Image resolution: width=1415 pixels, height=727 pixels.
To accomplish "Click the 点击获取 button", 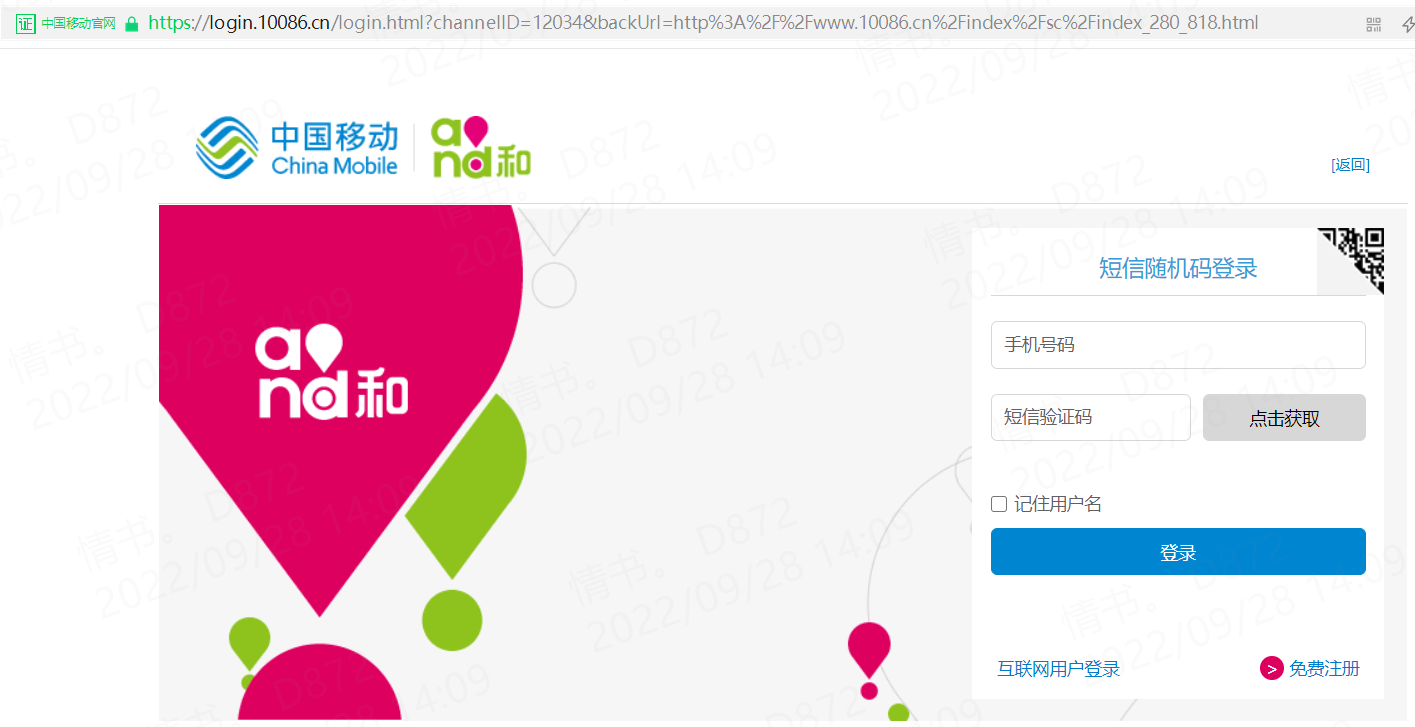I will point(1284,418).
